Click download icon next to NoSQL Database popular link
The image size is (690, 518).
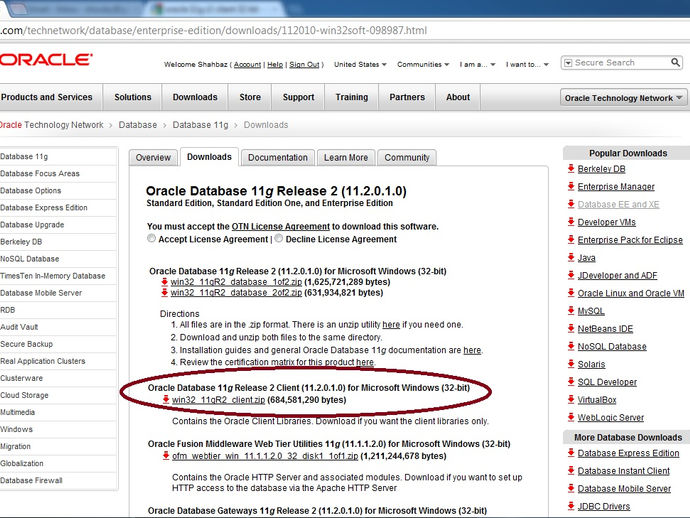(x=571, y=346)
